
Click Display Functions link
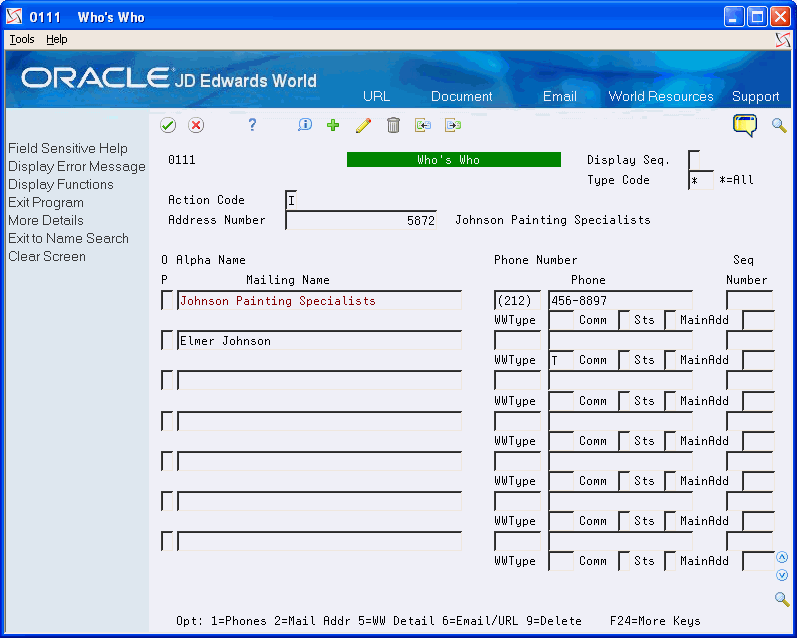(60, 185)
